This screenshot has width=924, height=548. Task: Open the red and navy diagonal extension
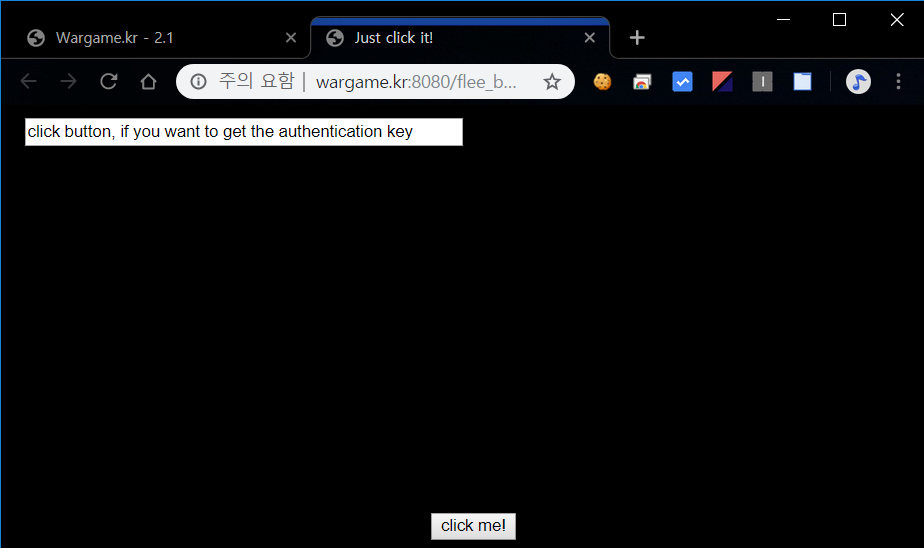(x=722, y=81)
